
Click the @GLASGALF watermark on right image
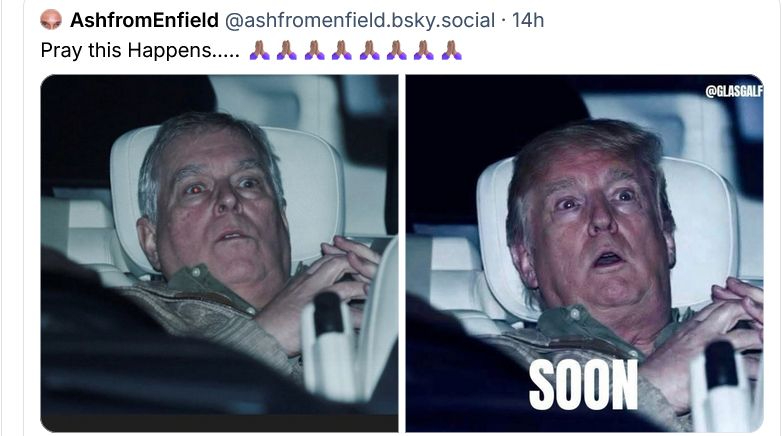click(734, 91)
